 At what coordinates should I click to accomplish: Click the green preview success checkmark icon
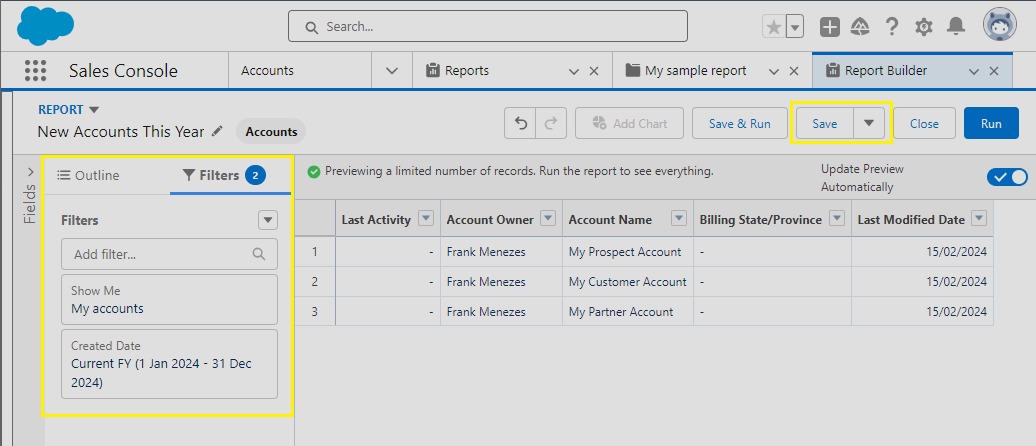(314, 172)
